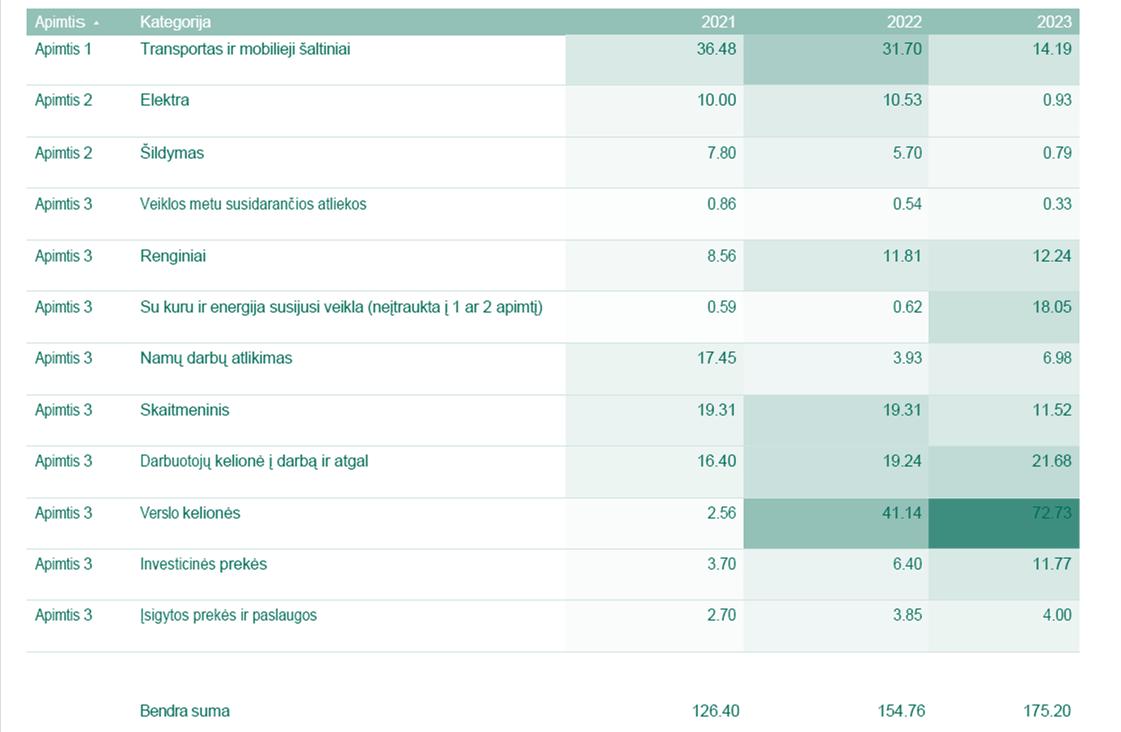Image resolution: width=1121 pixels, height=732 pixels.
Task: Sort by the 2022 column header
Action: point(904,22)
